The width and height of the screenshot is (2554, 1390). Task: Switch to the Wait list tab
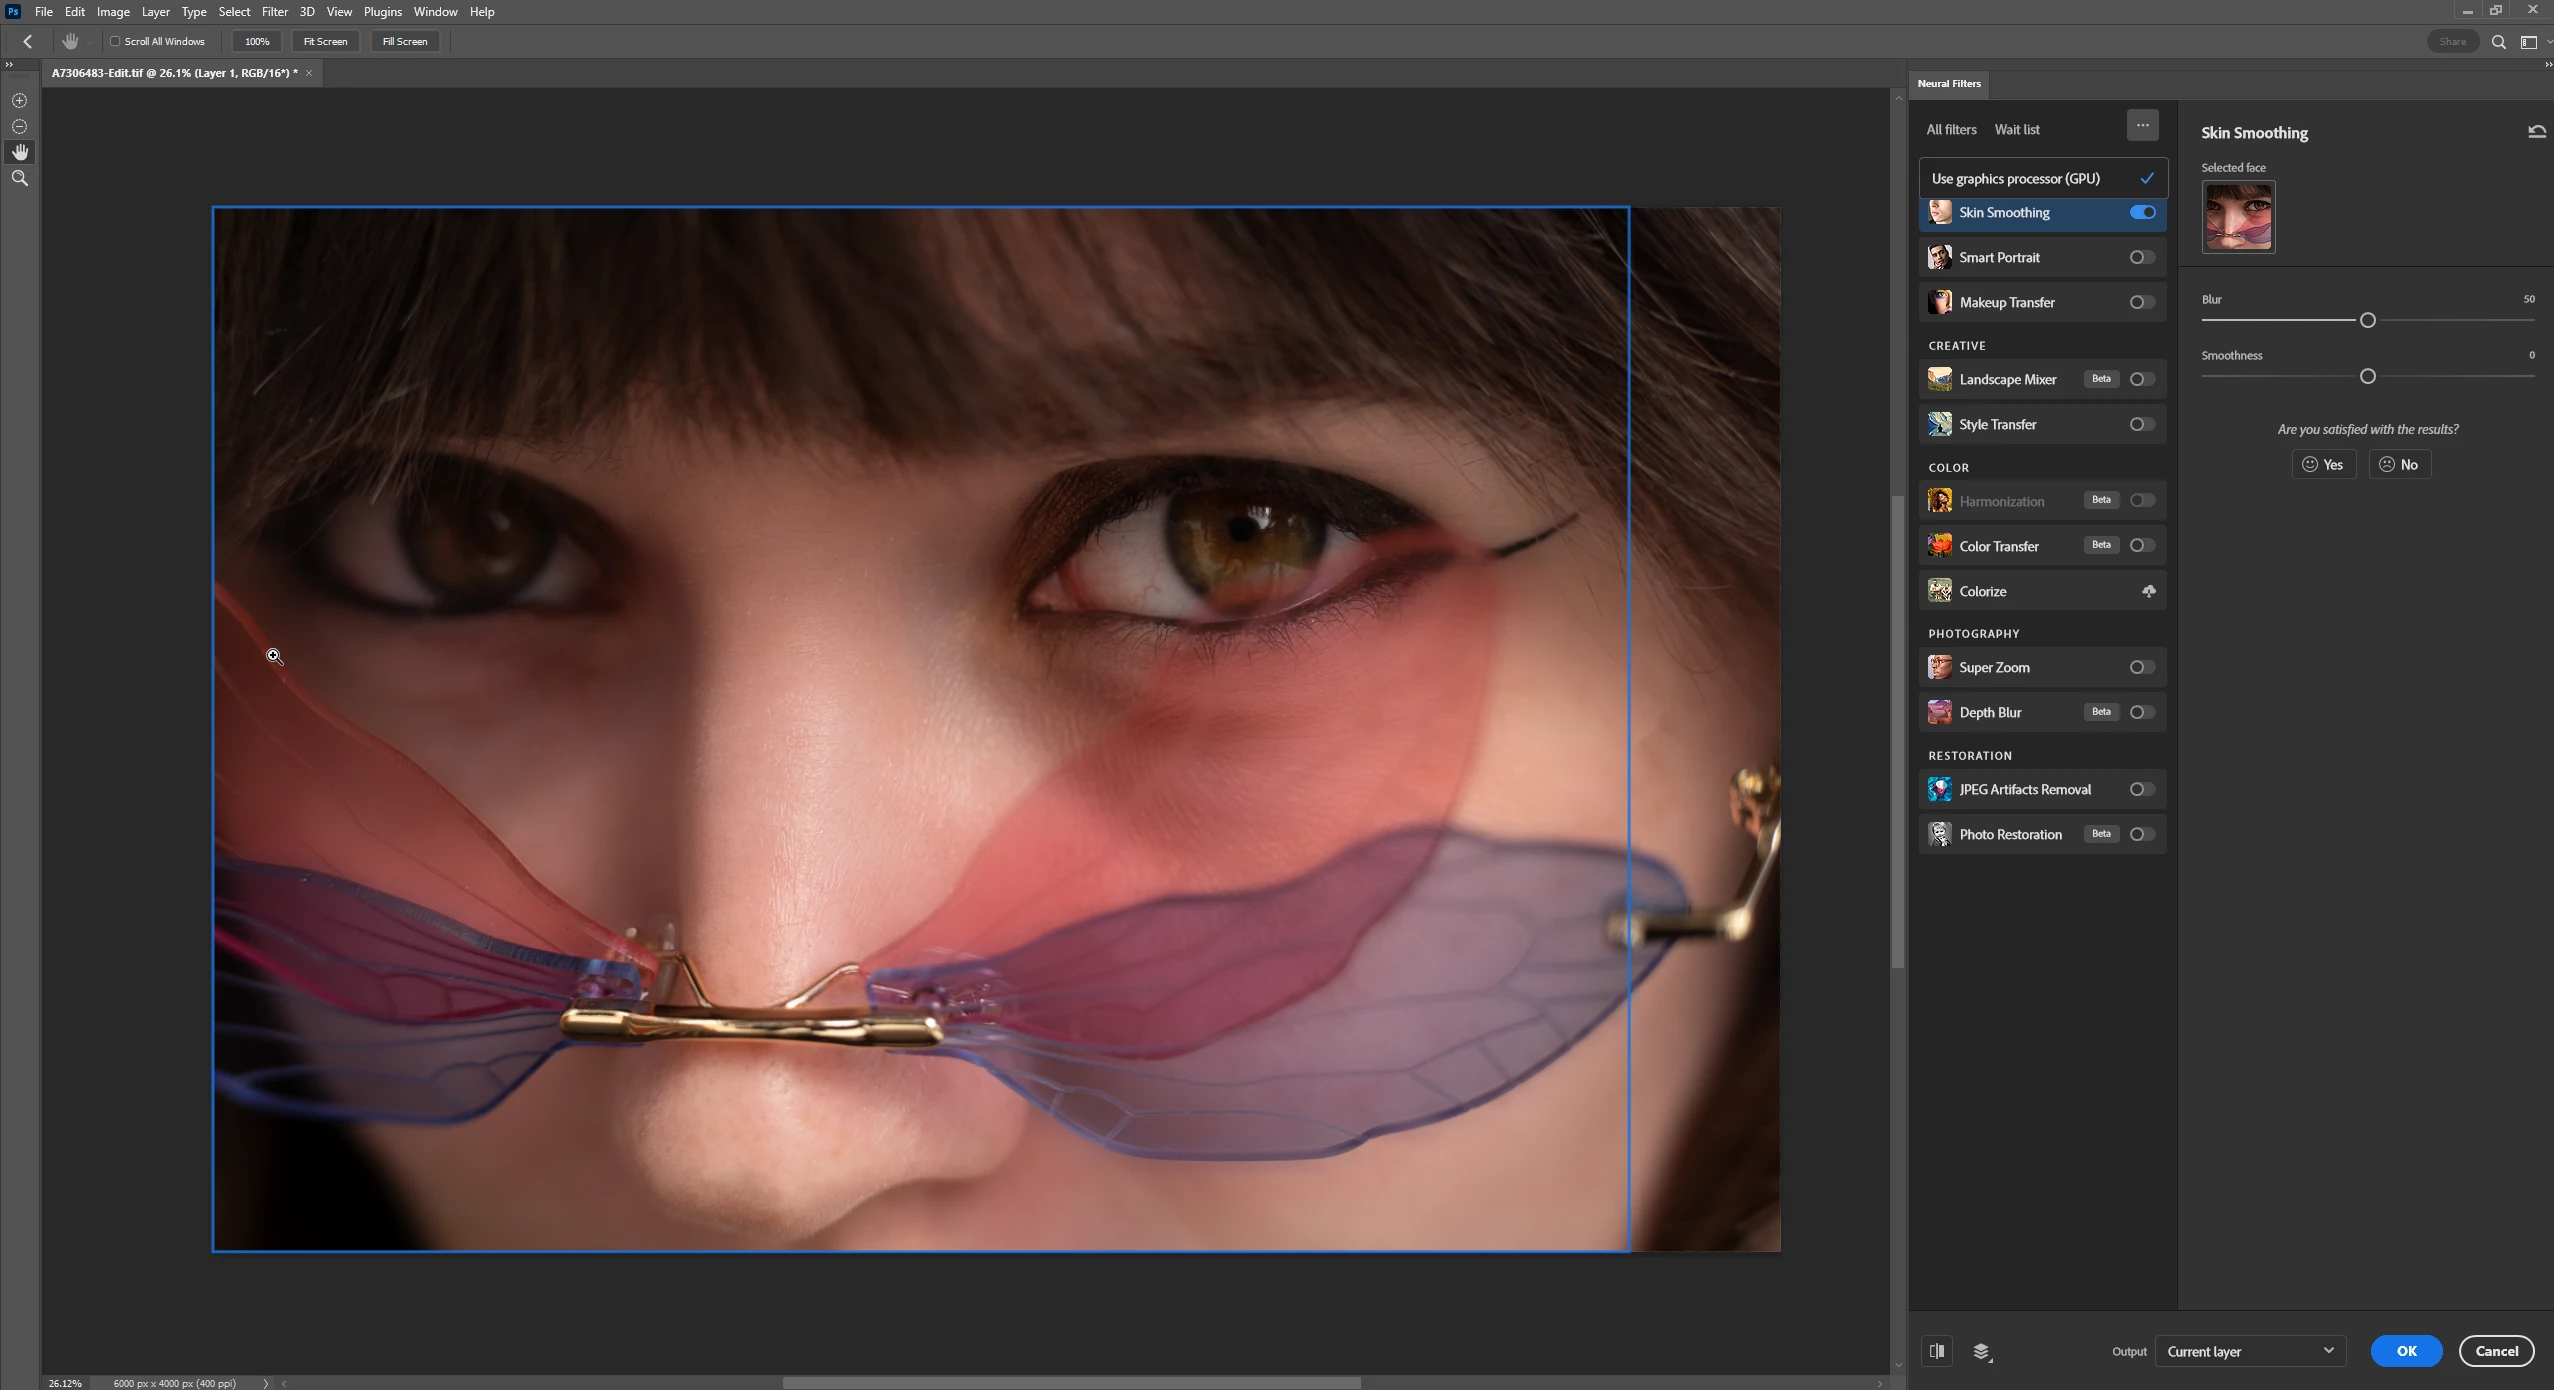click(2016, 130)
